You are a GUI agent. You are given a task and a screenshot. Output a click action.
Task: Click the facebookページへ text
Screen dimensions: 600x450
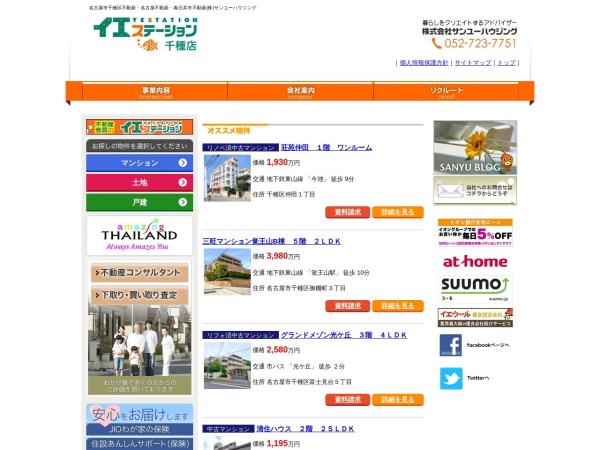pyautogui.click(x=488, y=345)
